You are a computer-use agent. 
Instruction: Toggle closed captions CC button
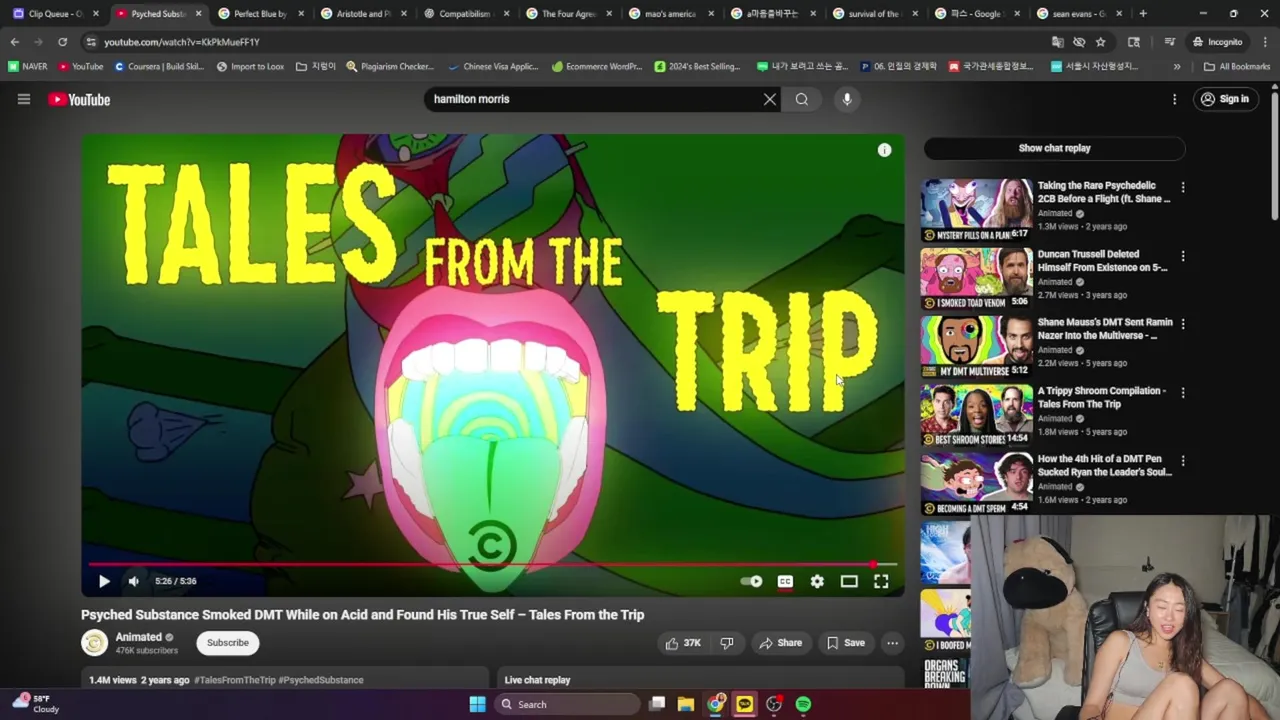pyautogui.click(x=785, y=581)
